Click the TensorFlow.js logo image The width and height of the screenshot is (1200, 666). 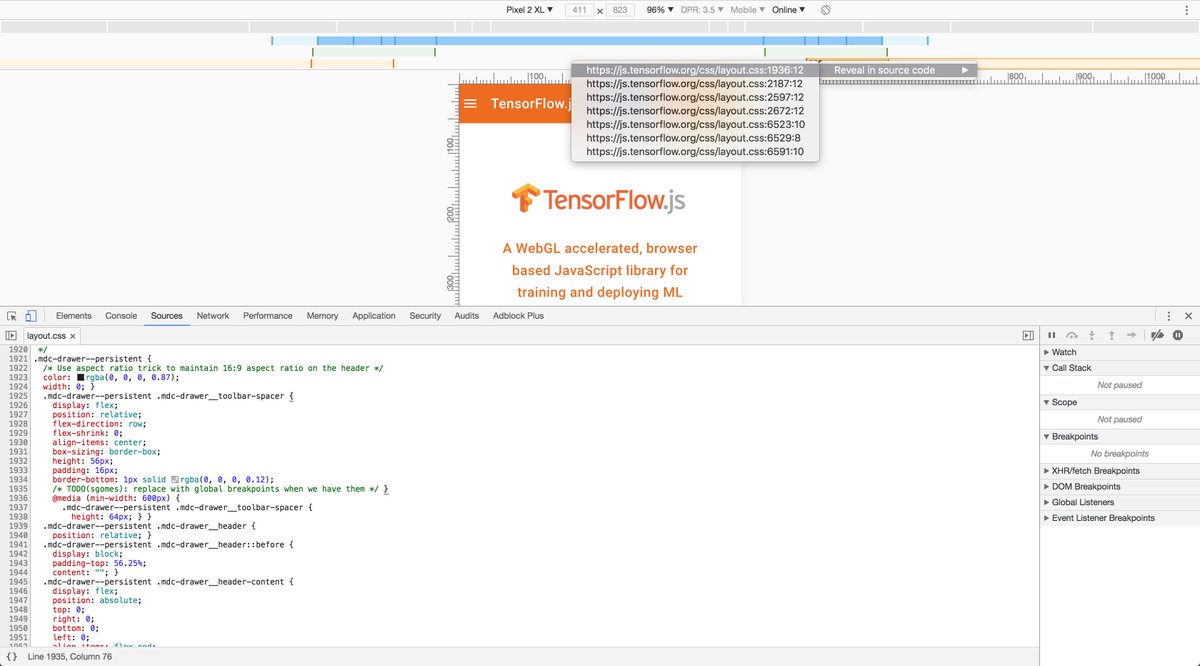[598, 199]
